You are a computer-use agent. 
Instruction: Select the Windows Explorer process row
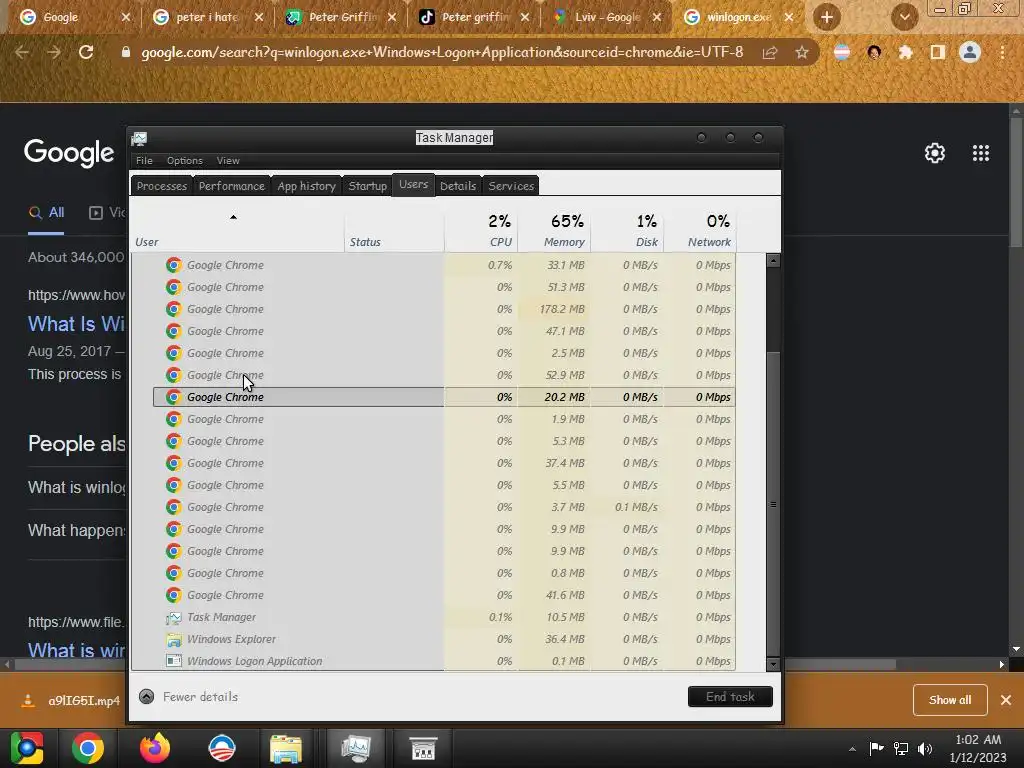click(444, 639)
